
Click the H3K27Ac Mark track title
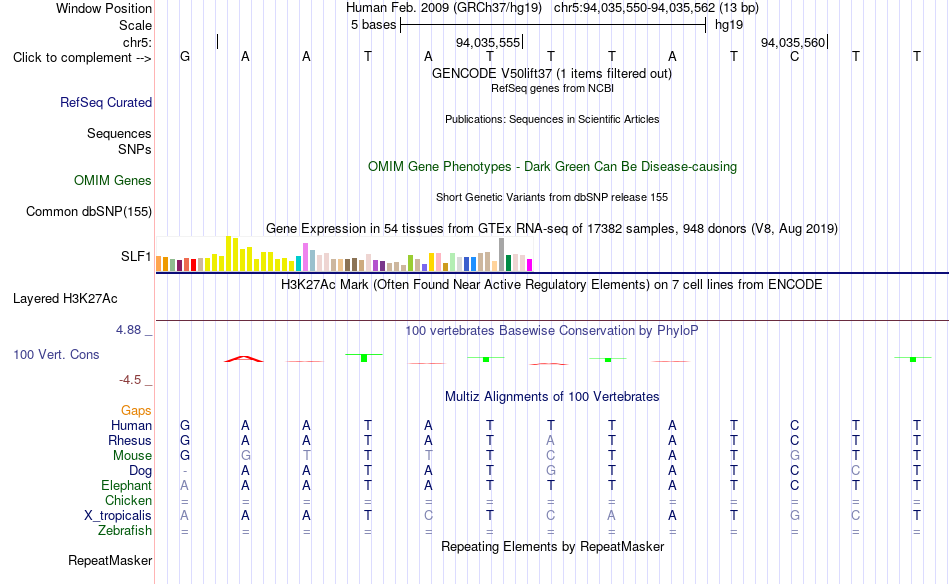click(552, 285)
